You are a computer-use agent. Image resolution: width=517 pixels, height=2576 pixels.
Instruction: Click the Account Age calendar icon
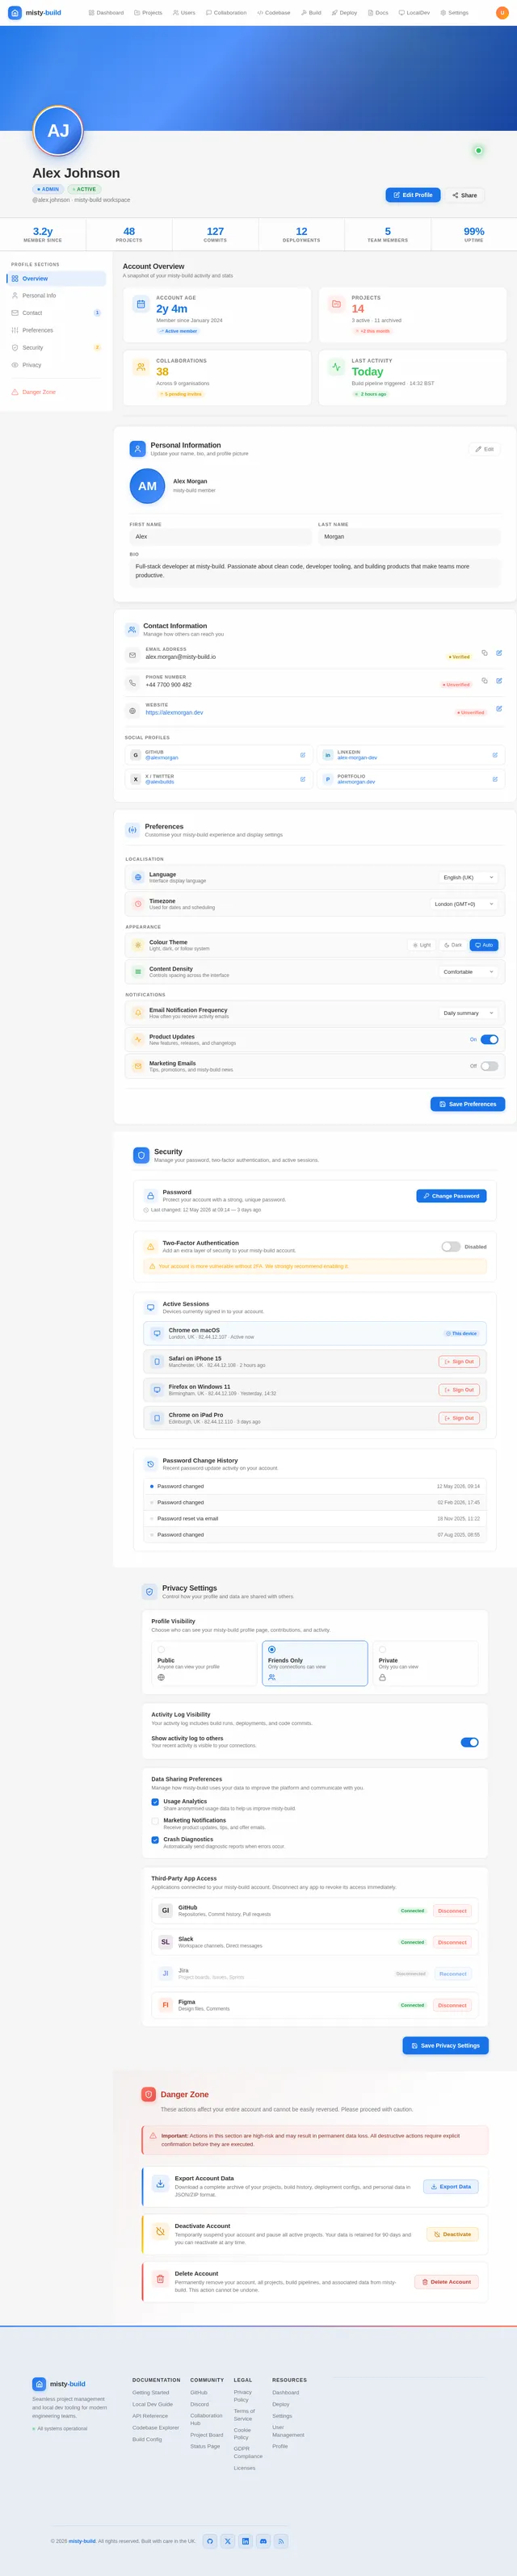pos(141,304)
